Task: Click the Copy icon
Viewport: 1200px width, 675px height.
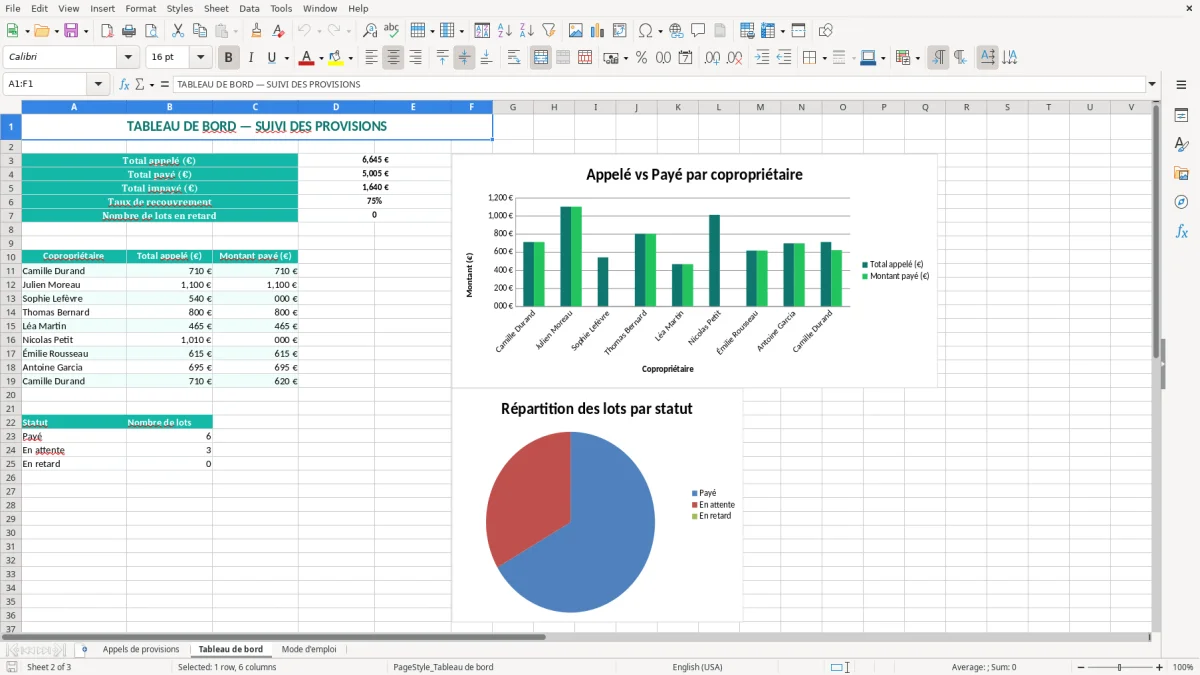Action: (x=199, y=31)
